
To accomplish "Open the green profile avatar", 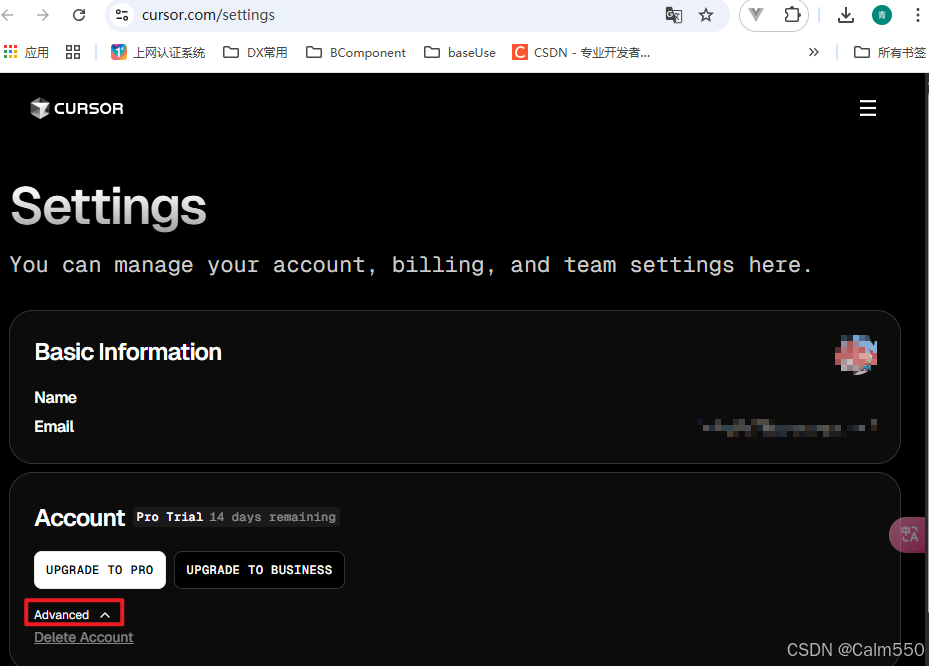I will [882, 15].
